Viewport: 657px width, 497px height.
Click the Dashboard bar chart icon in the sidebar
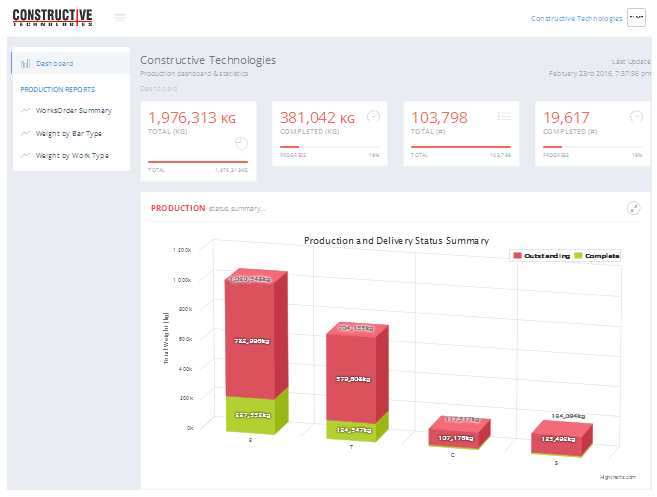click(25, 63)
